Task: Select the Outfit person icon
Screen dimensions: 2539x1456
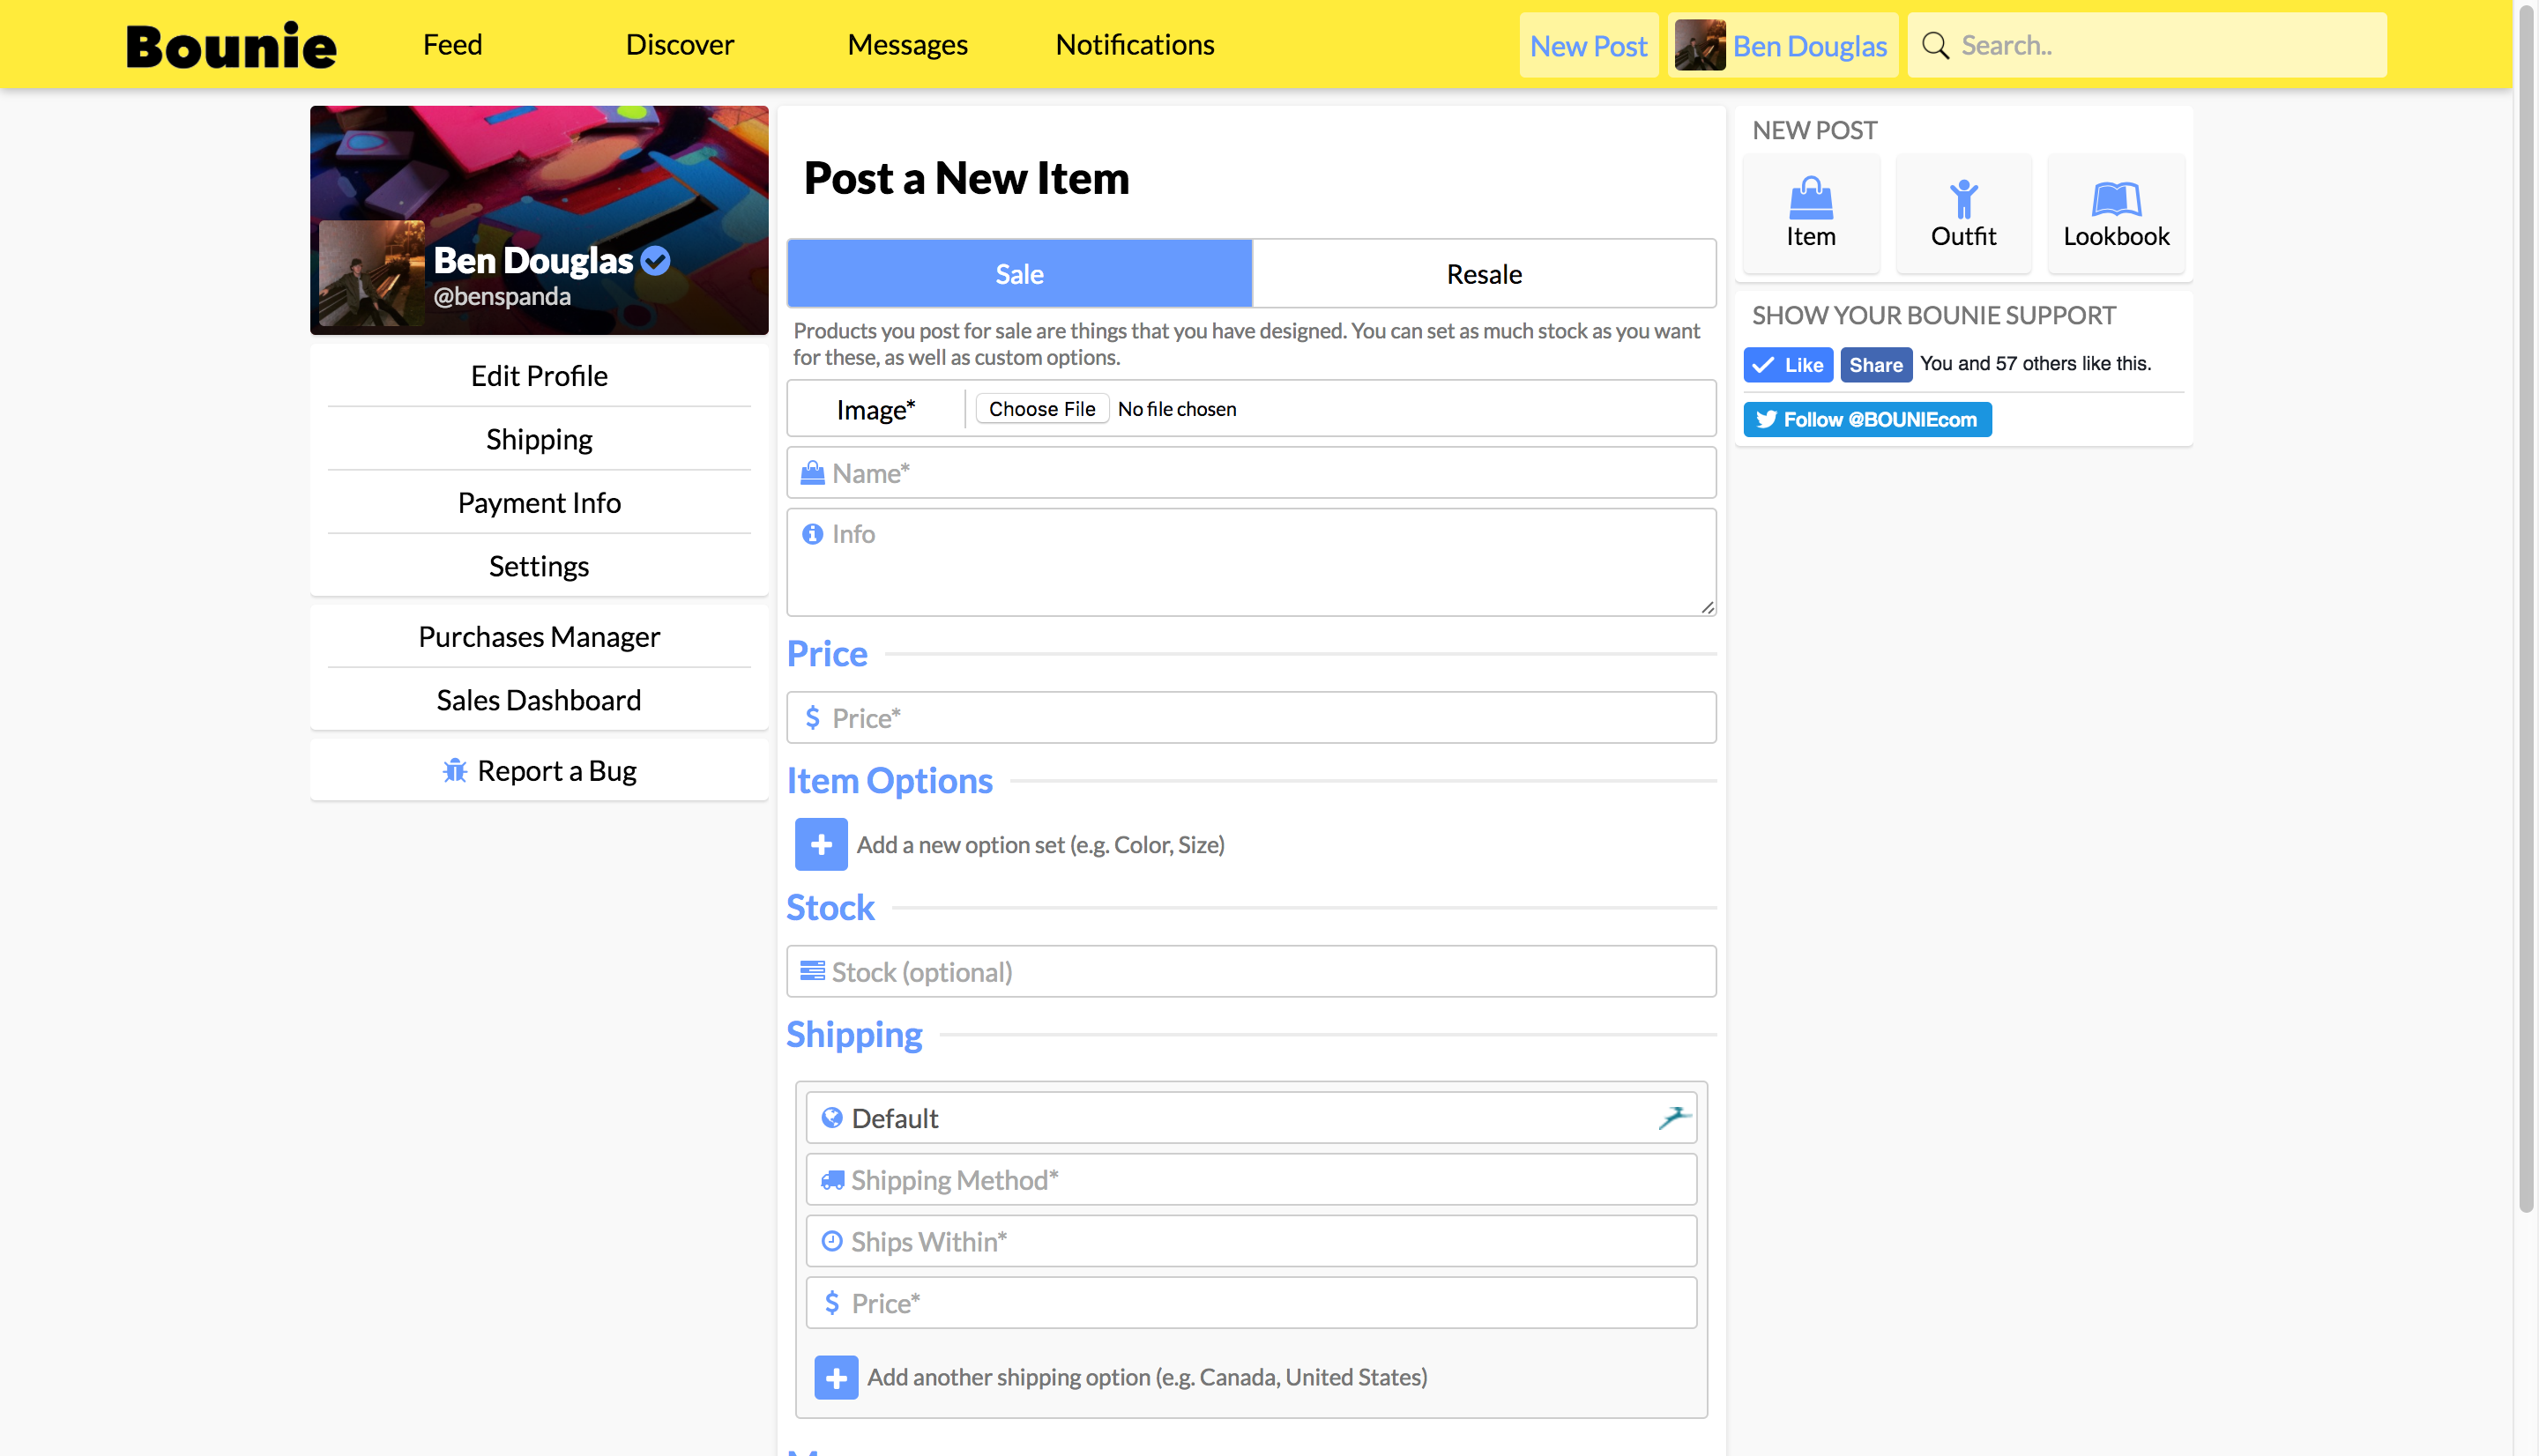Action: click(x=1963, y=198)
